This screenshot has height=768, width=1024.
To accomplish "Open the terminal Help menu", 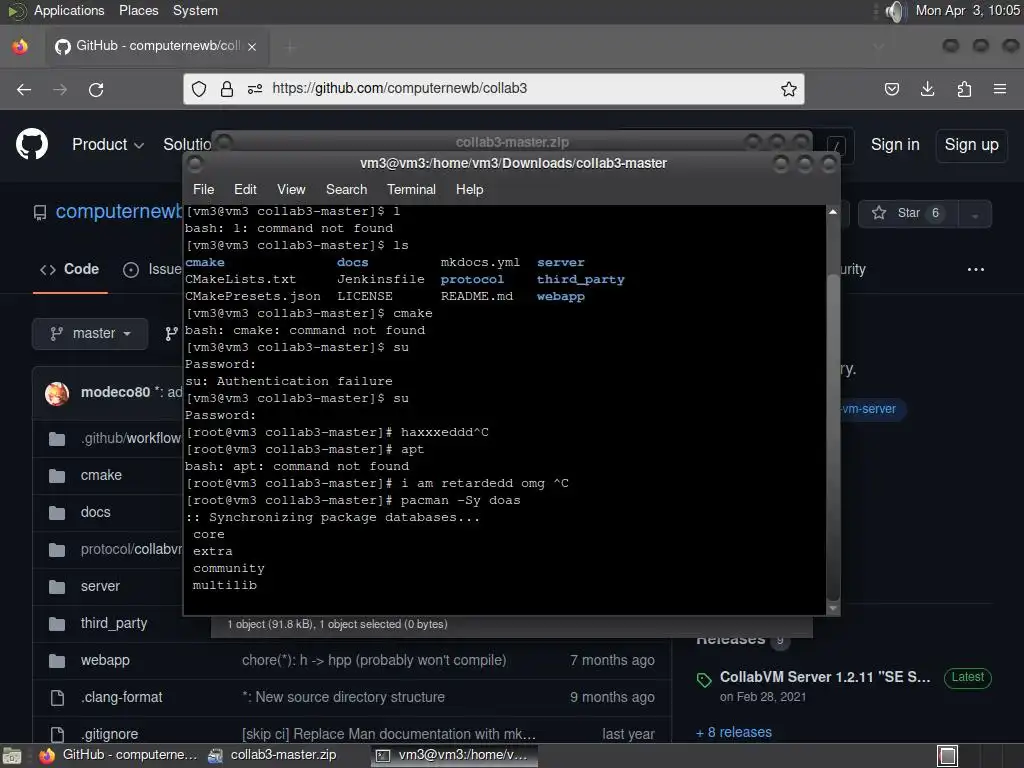I will [469, 189].
